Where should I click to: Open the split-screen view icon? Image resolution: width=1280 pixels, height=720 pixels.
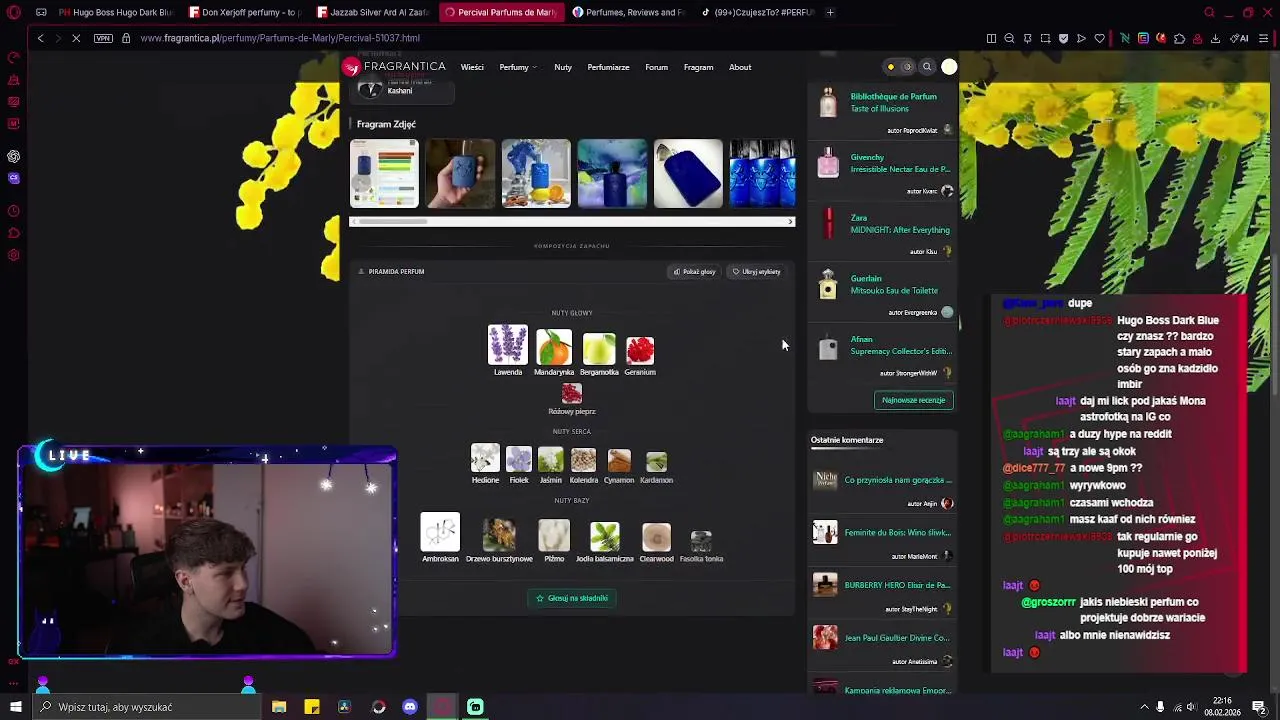coord(991,38)
